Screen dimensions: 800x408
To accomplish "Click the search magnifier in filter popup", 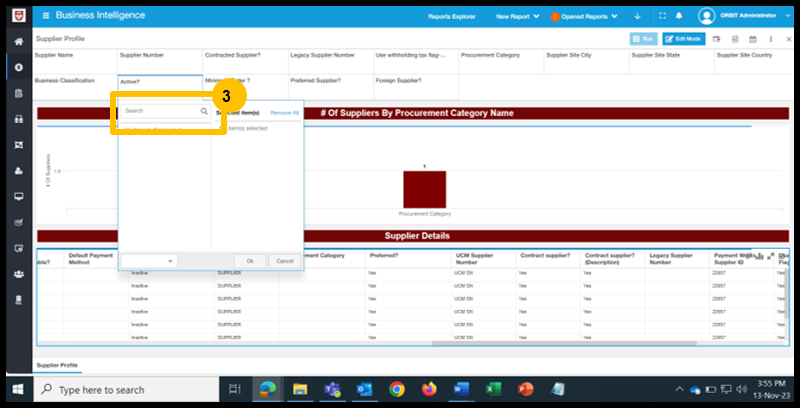I will [204, 111].
